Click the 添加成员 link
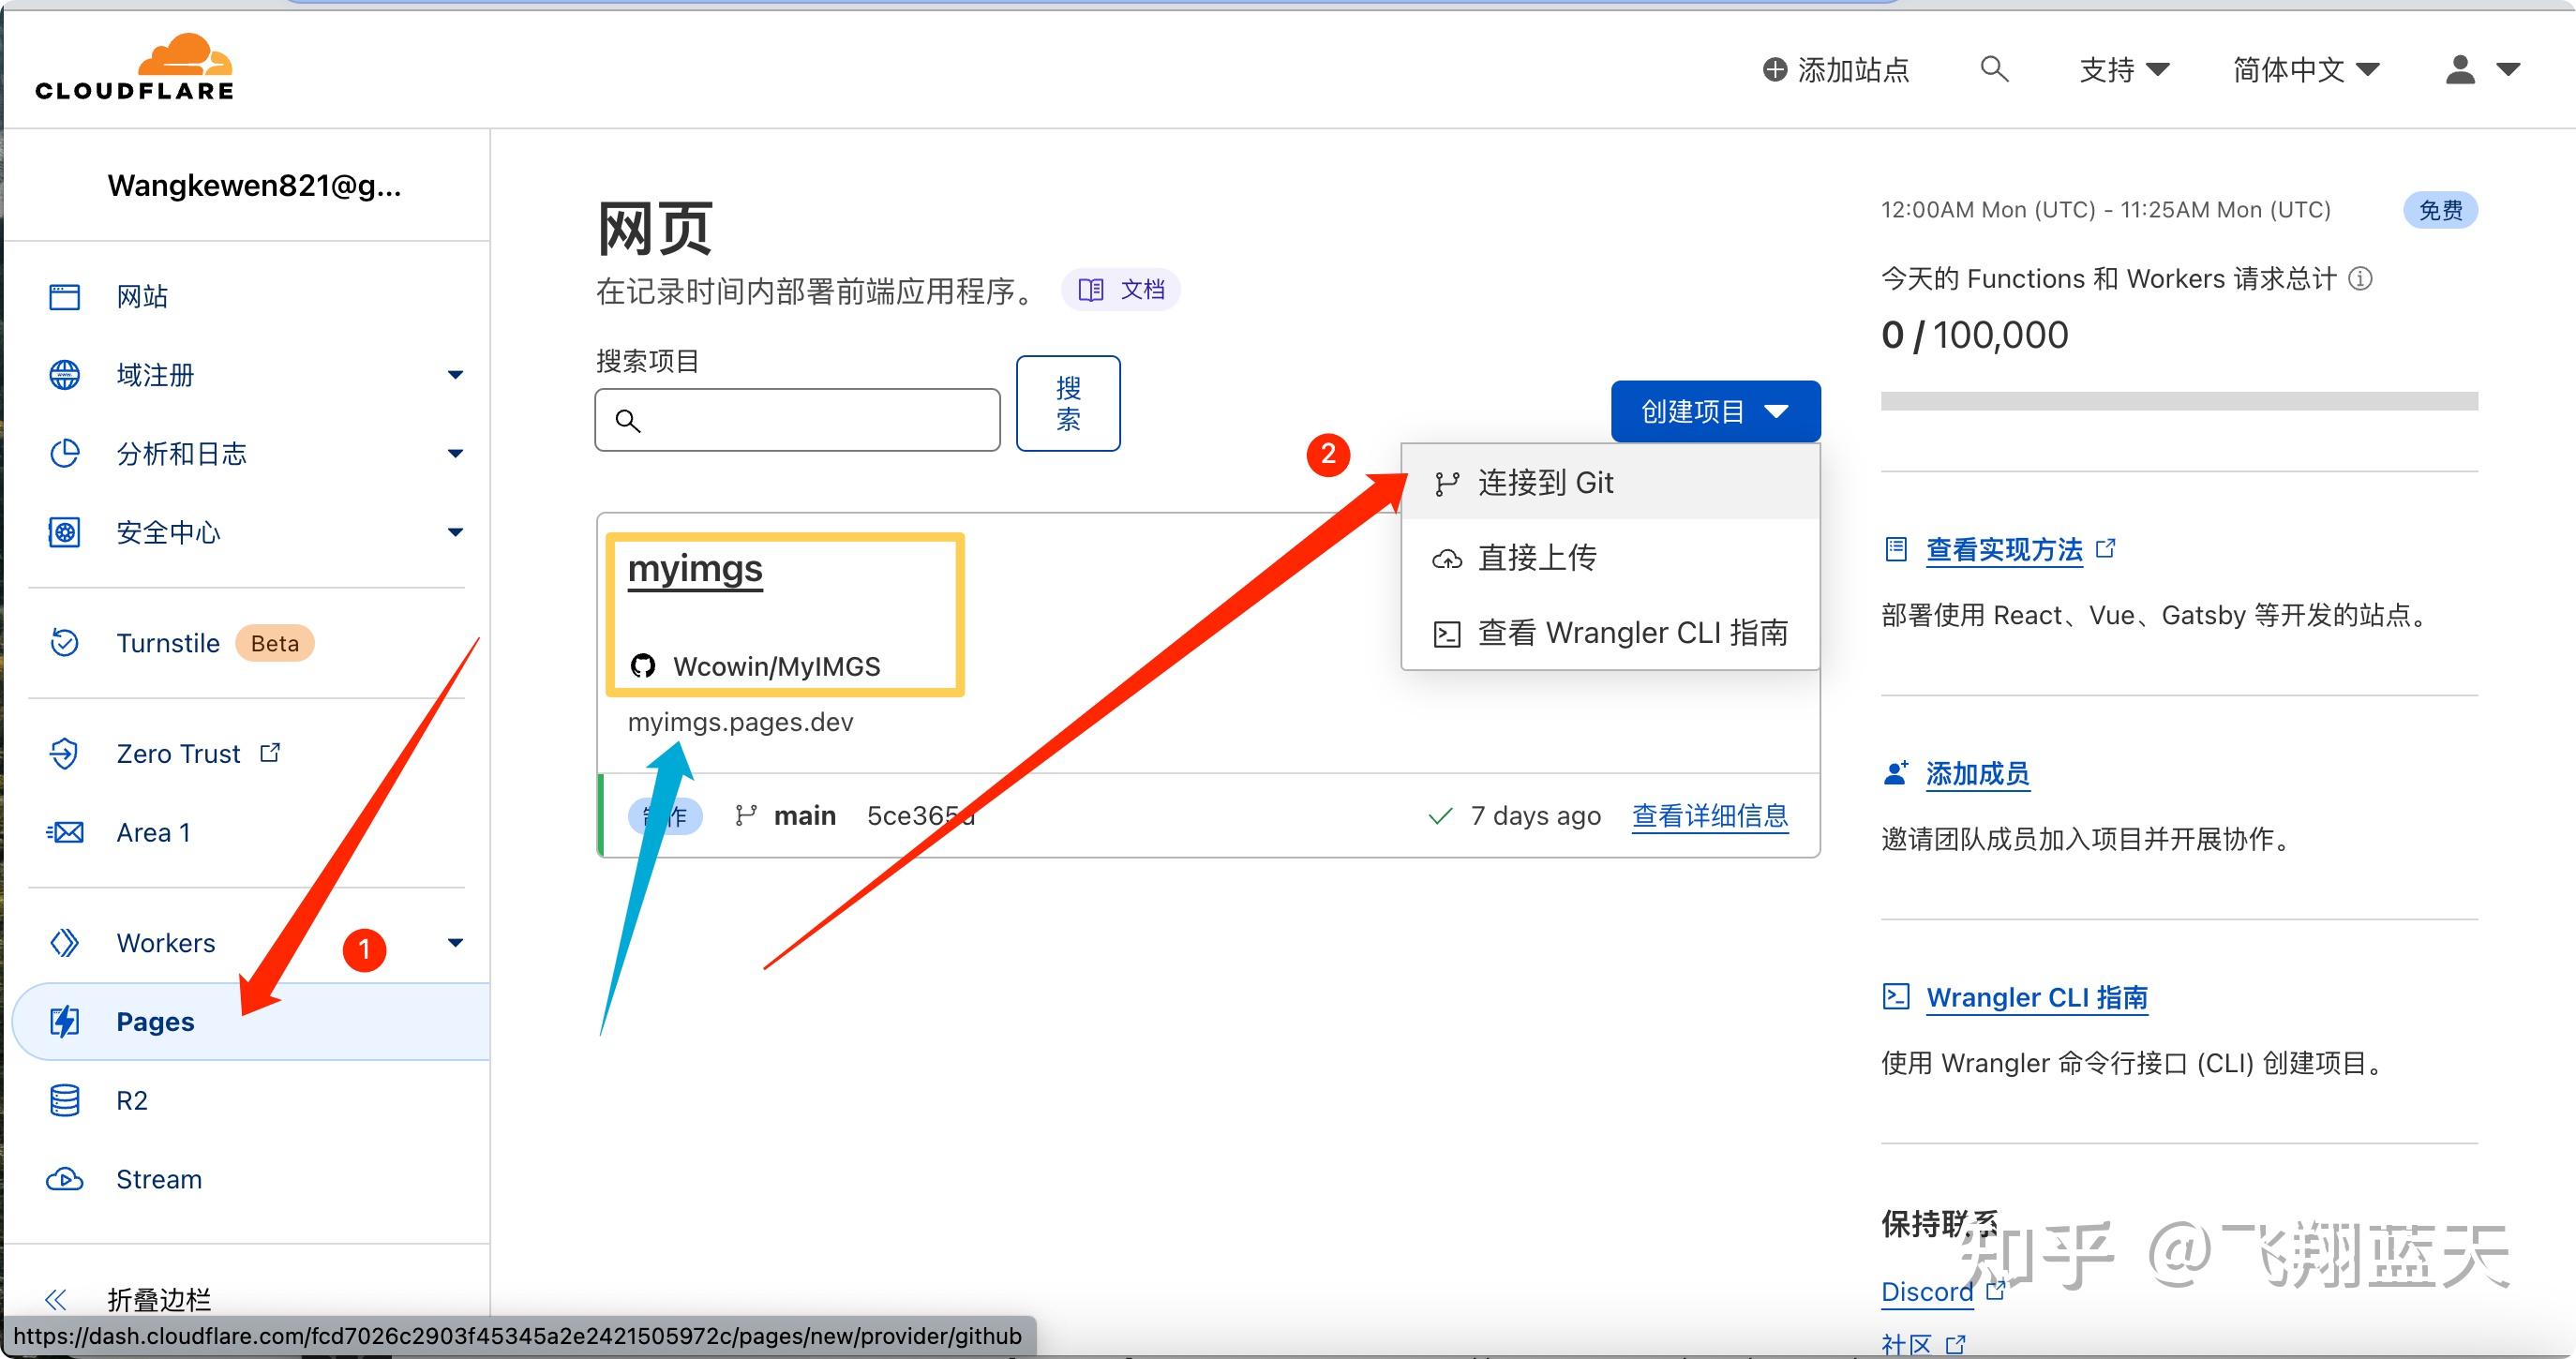Viewport: 2576px width, 1359px height. point(1977,773)
